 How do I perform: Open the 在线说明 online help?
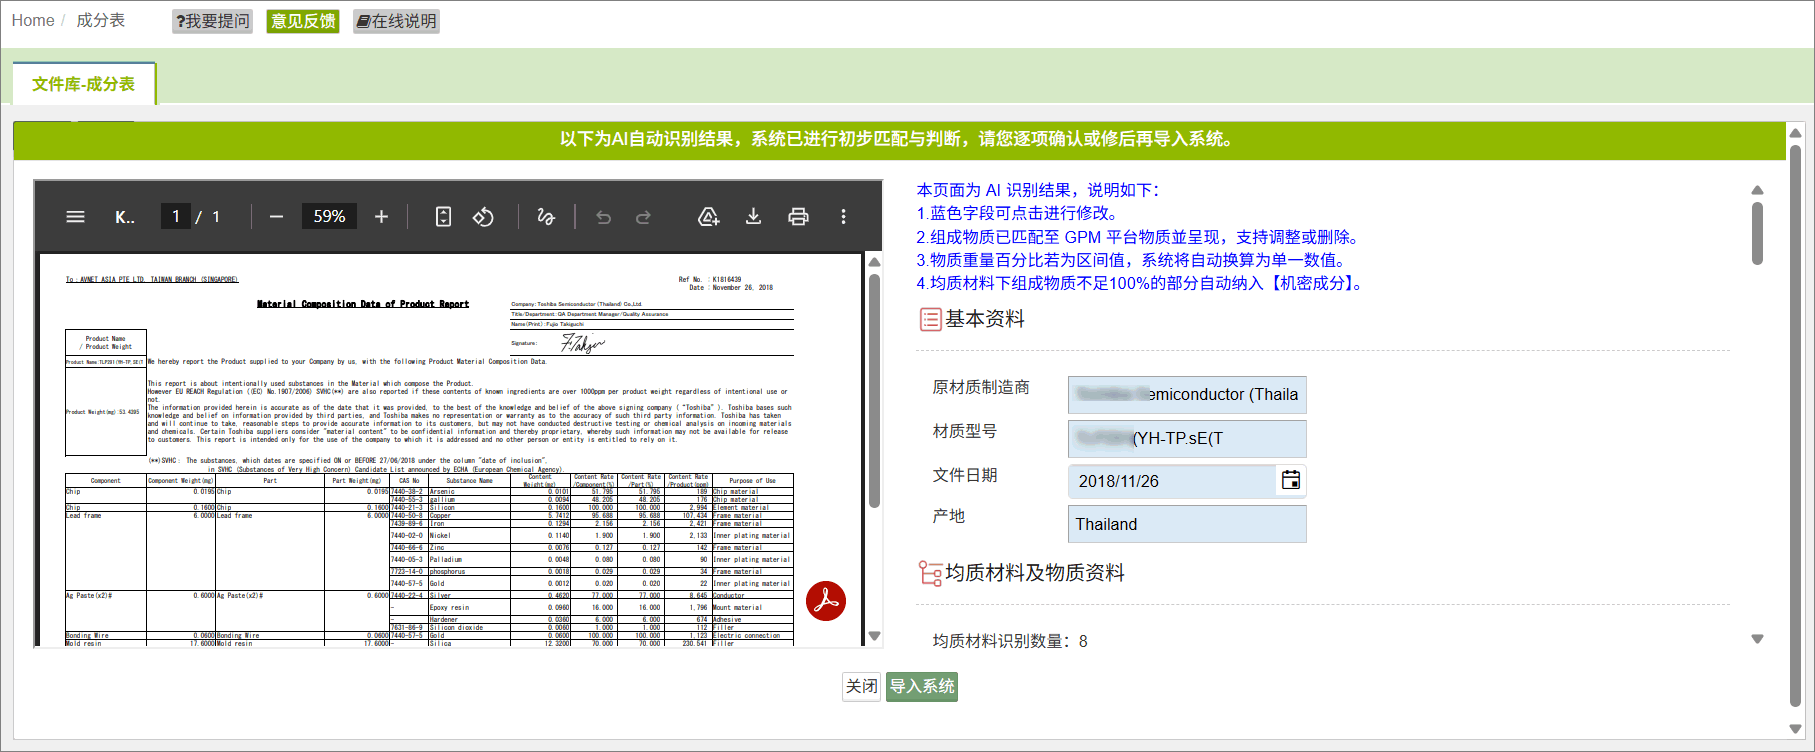(x=396, y=21)
